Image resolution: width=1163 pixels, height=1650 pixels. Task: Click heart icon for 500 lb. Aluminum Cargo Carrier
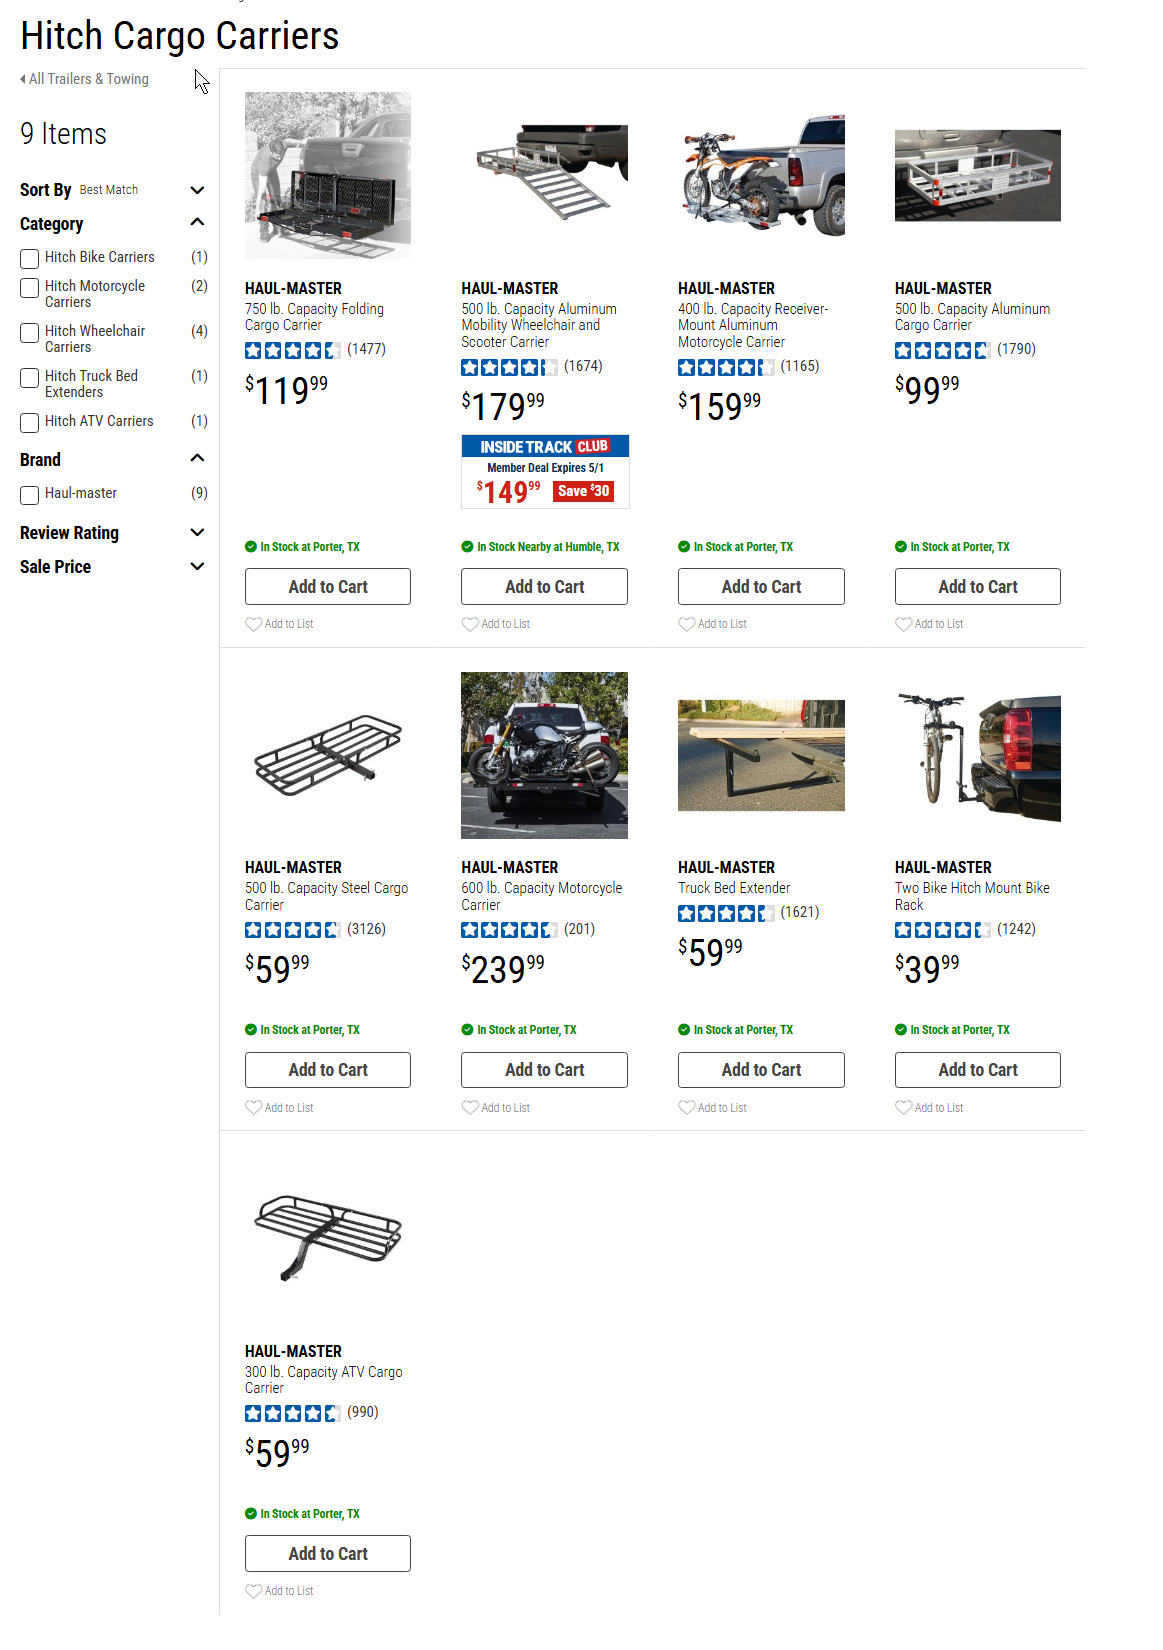[904, 624]
